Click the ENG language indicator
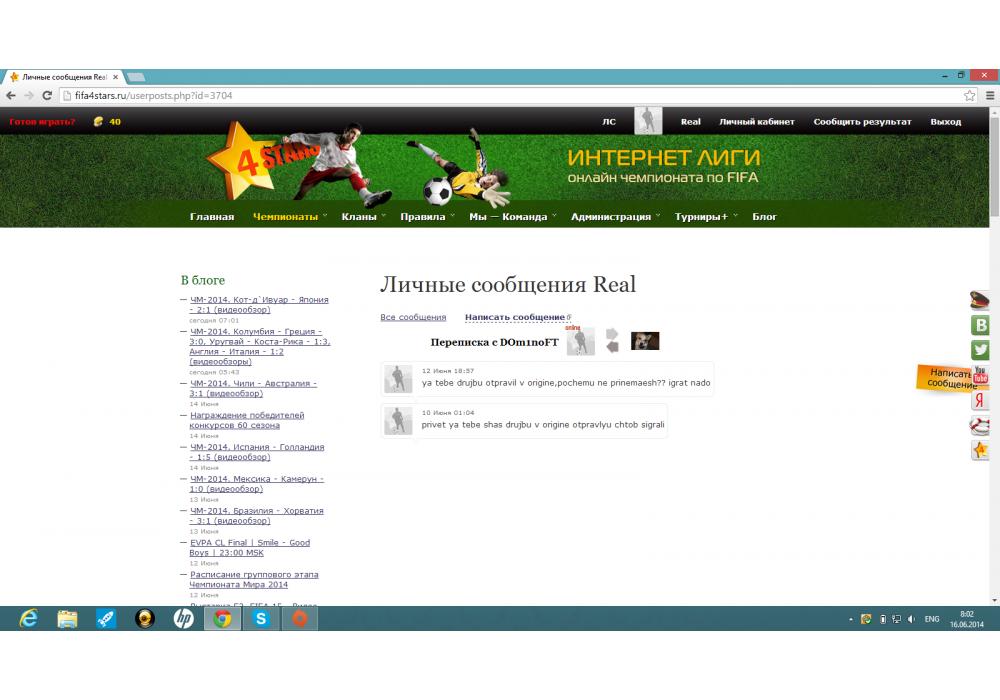The height and width of the screenshot is (700, 1000). (x=932, y=619)
